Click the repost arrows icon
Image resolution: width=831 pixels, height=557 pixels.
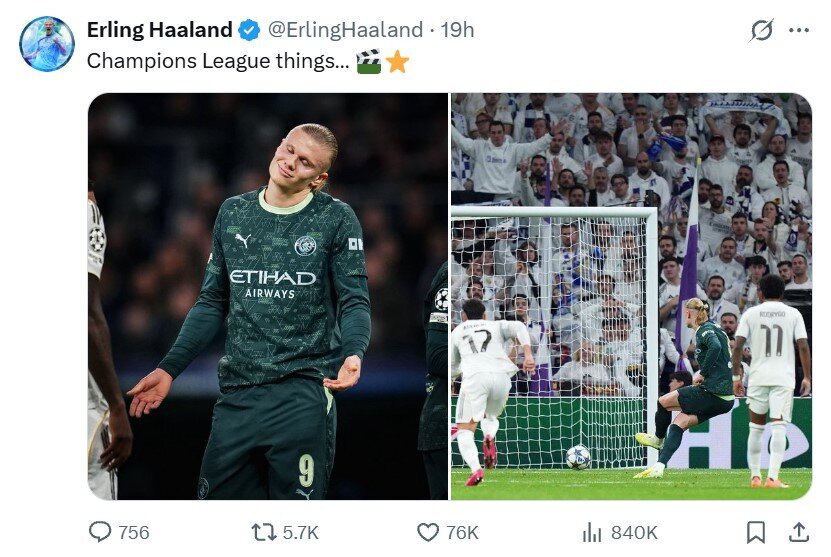[x=264, y=532]
